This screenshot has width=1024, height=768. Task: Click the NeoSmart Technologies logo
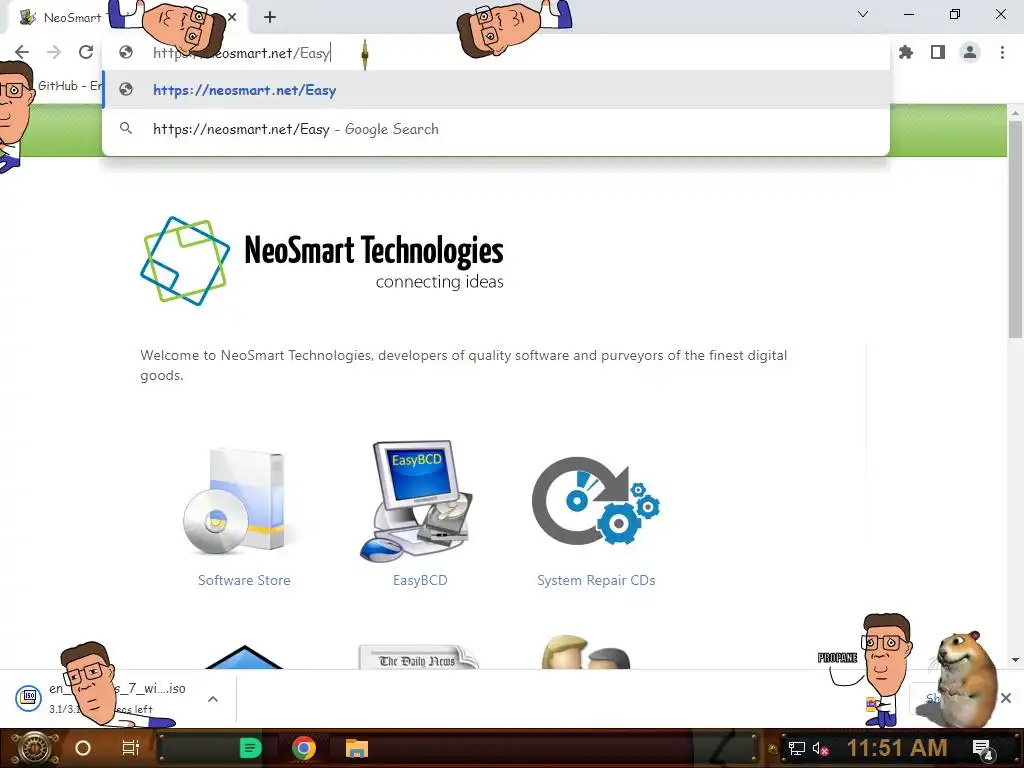click(x=322, y=261)
